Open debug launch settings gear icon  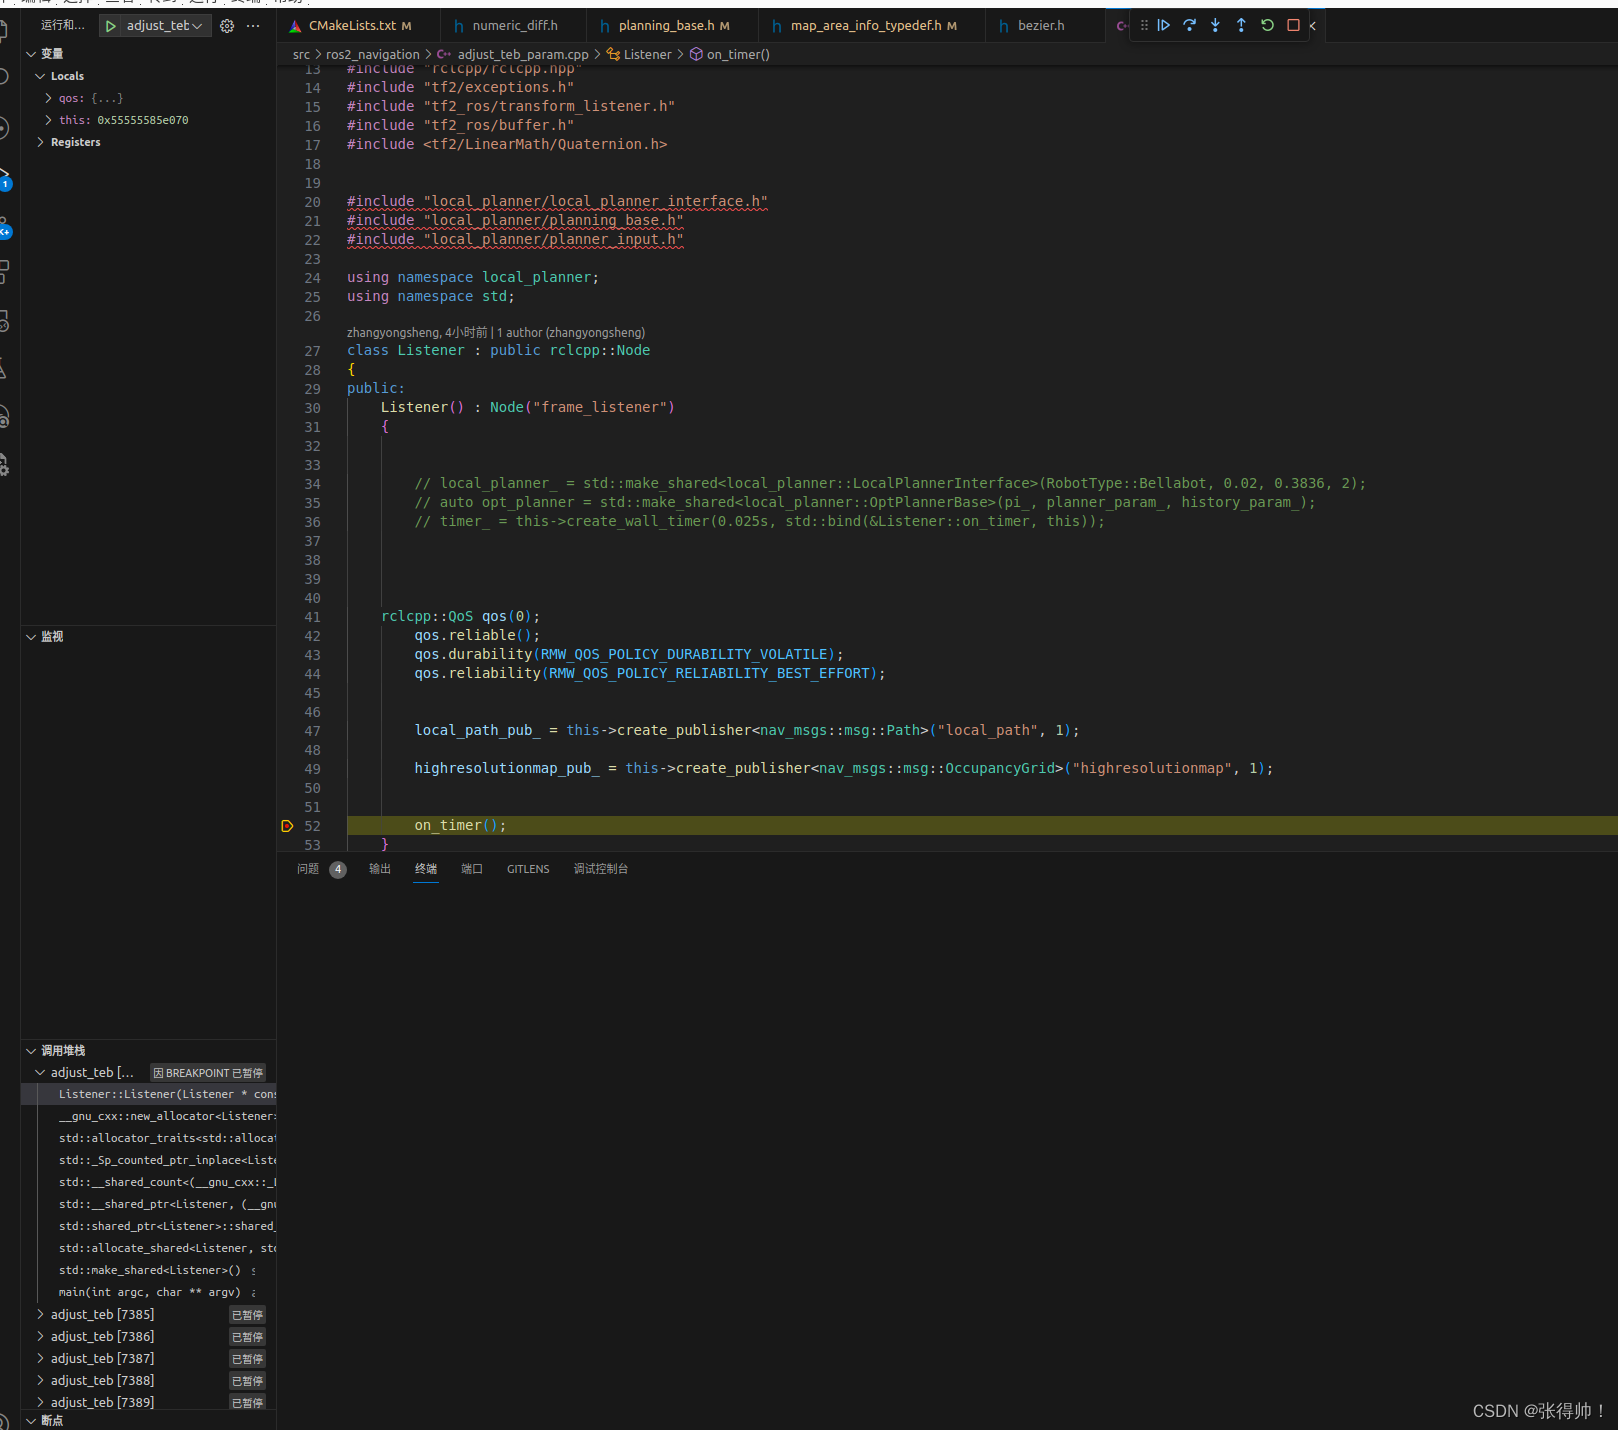(x=227, y=26)
